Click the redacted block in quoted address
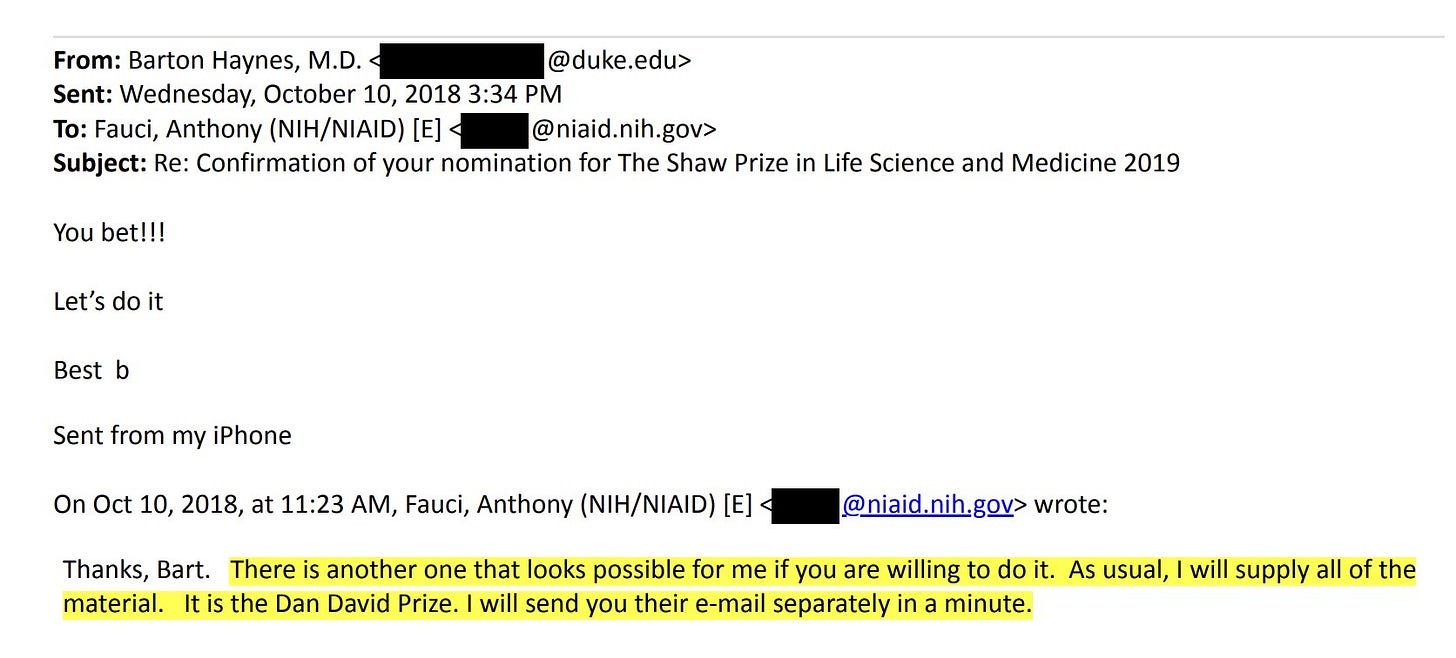This screenshot has width=1456, height=658. click(x=806, y=506)
